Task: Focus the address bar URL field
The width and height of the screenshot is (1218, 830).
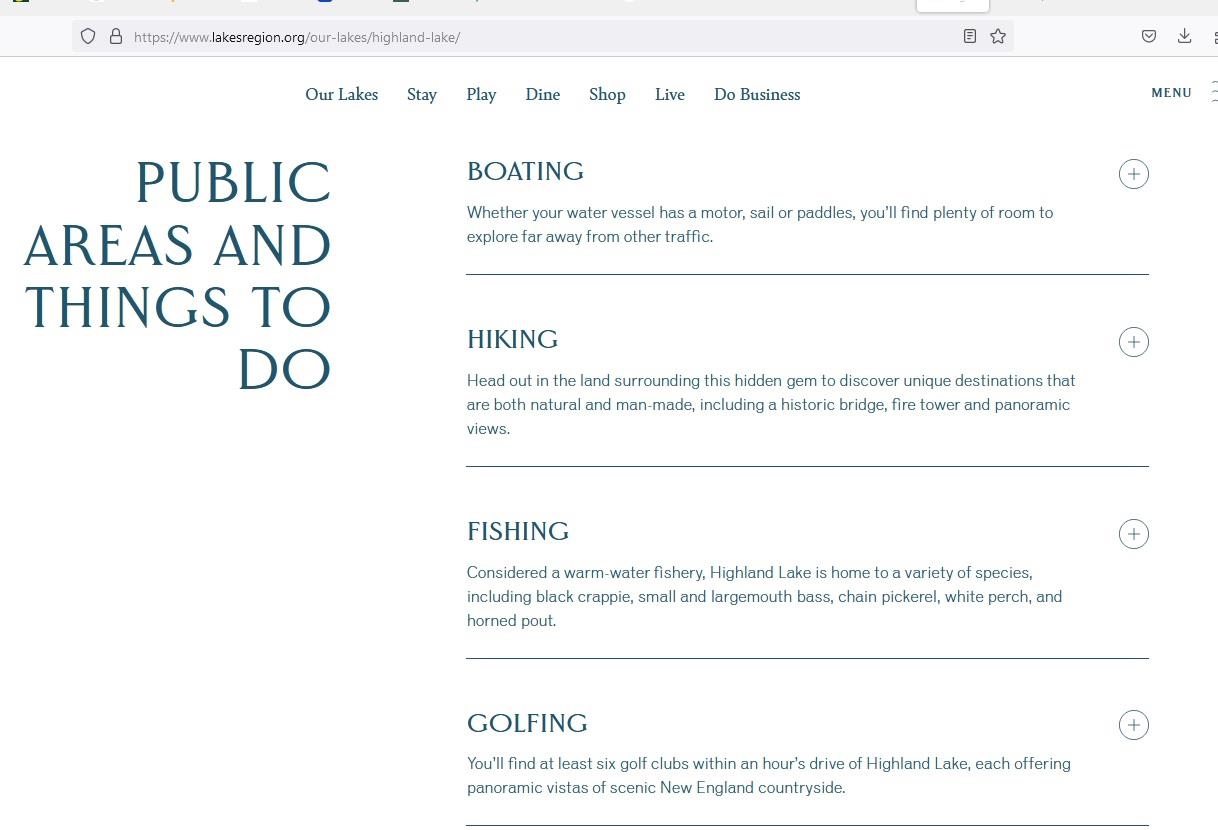Action: [543, 37]
